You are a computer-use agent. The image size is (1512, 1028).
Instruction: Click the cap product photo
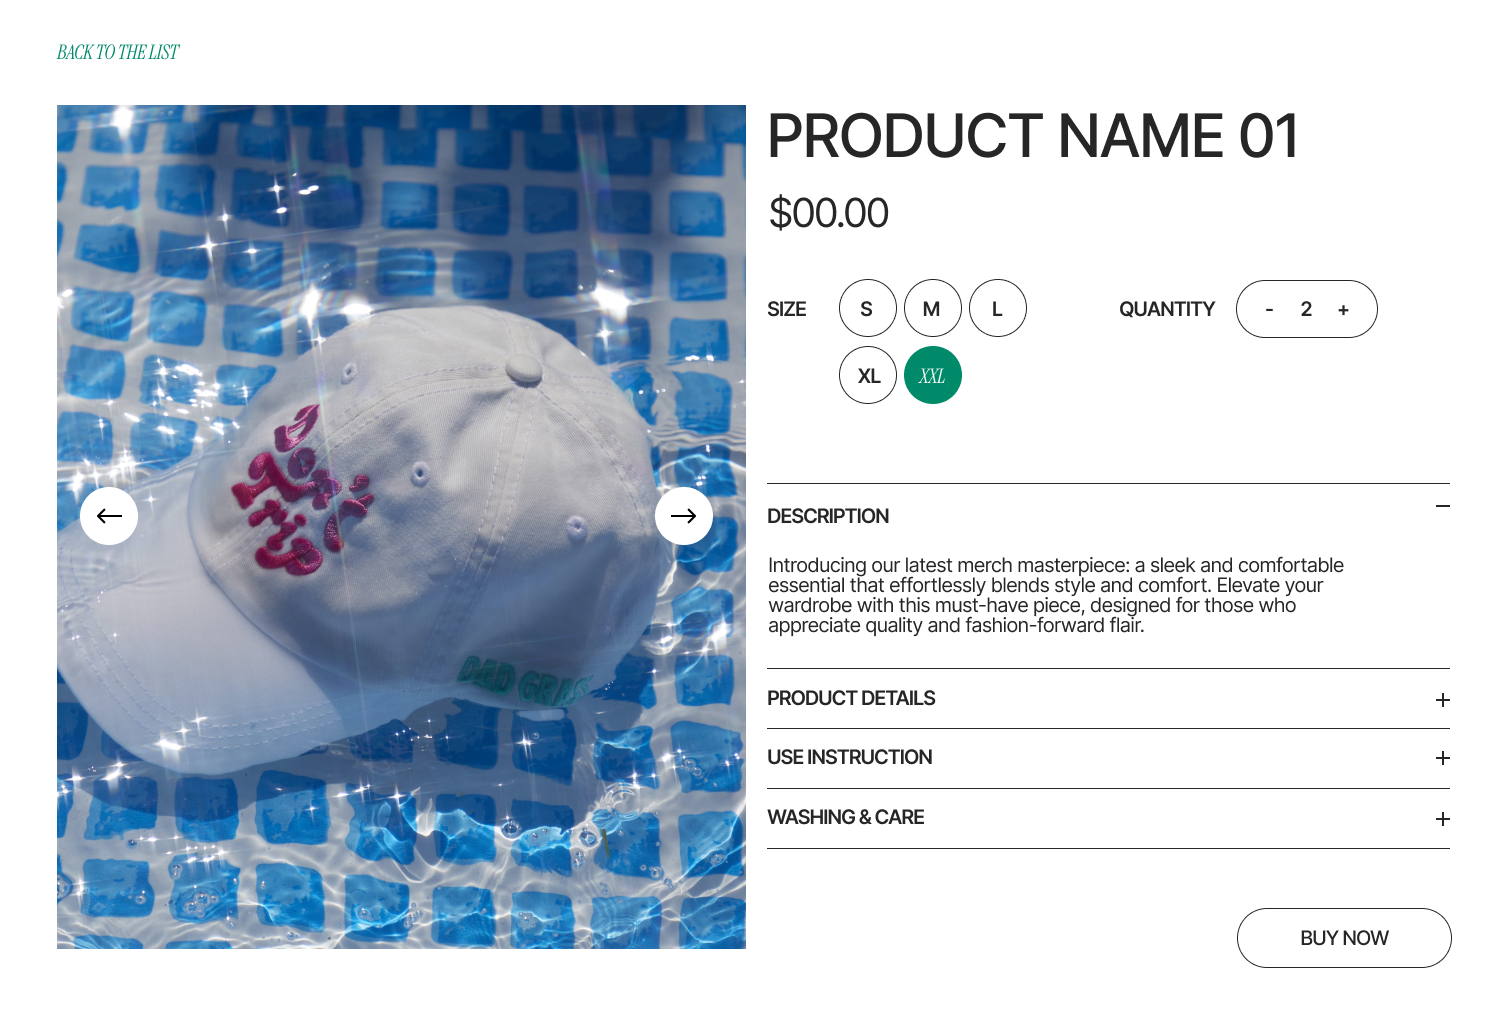pos(401,527)
